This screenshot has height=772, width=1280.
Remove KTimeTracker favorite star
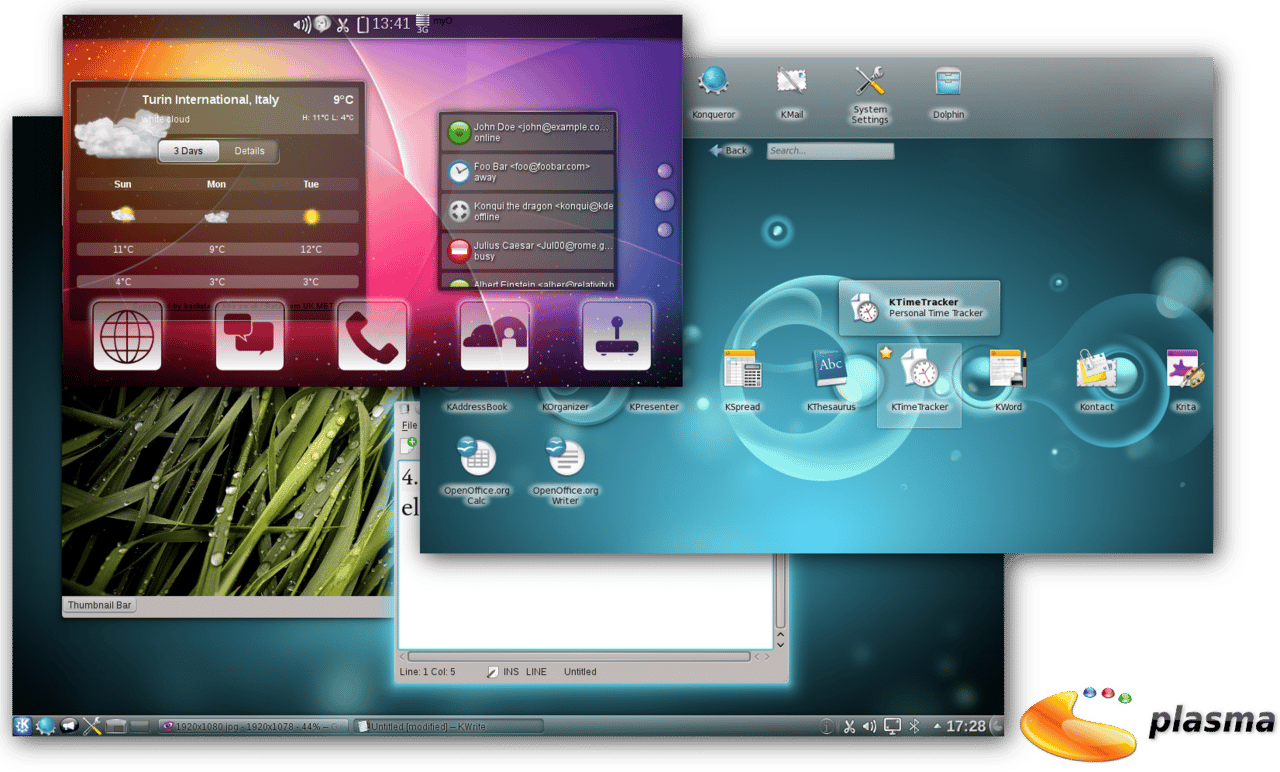click(x=886, y=352)
